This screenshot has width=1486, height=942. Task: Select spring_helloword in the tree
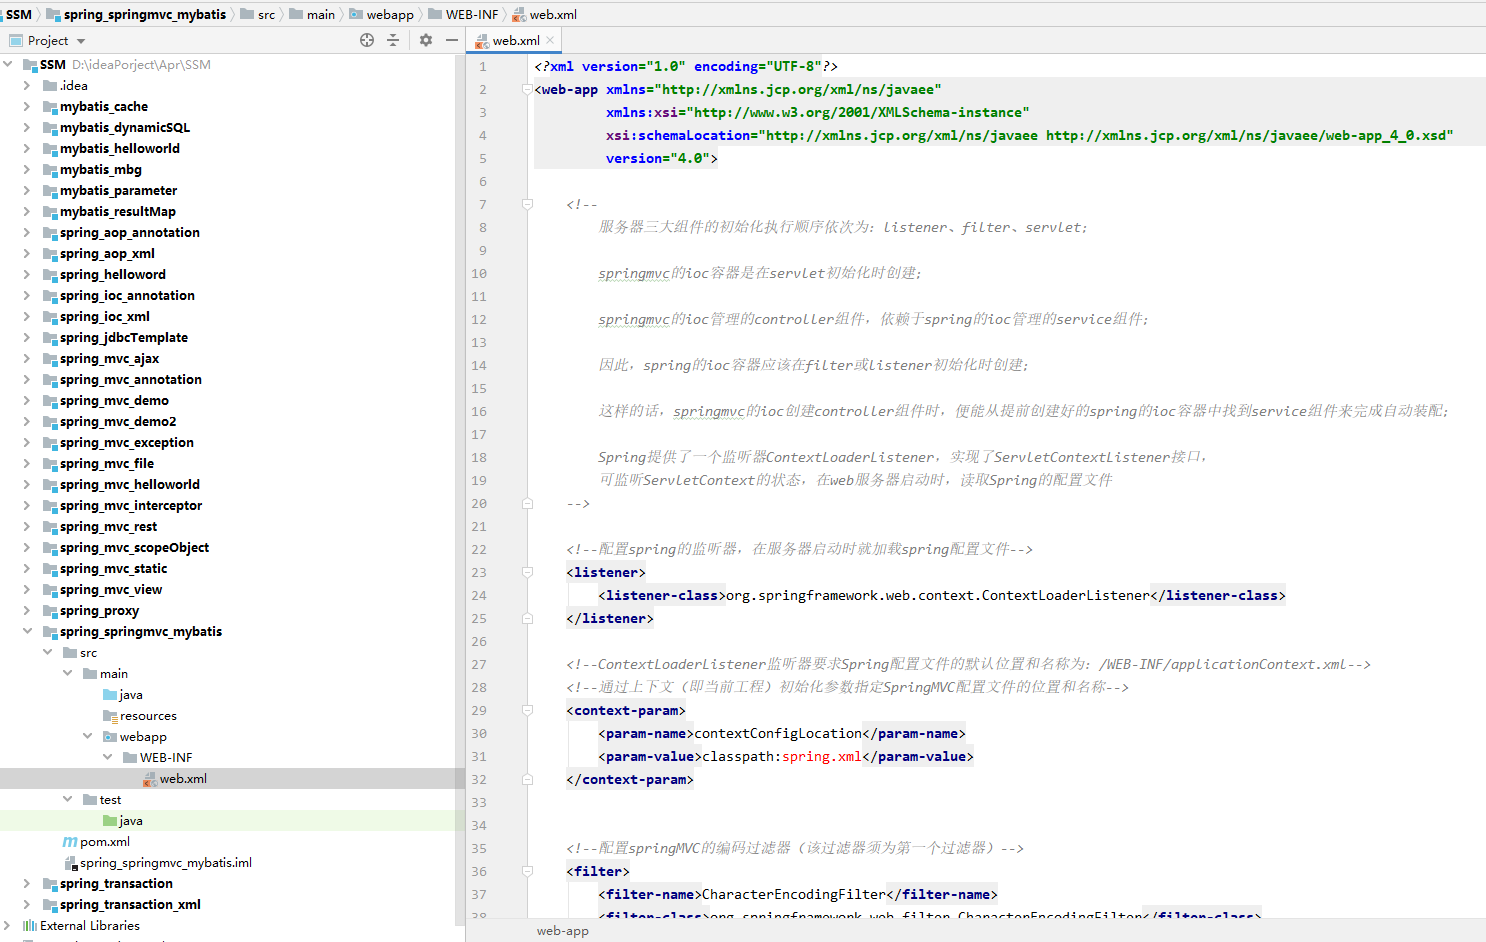coord(112,274)
